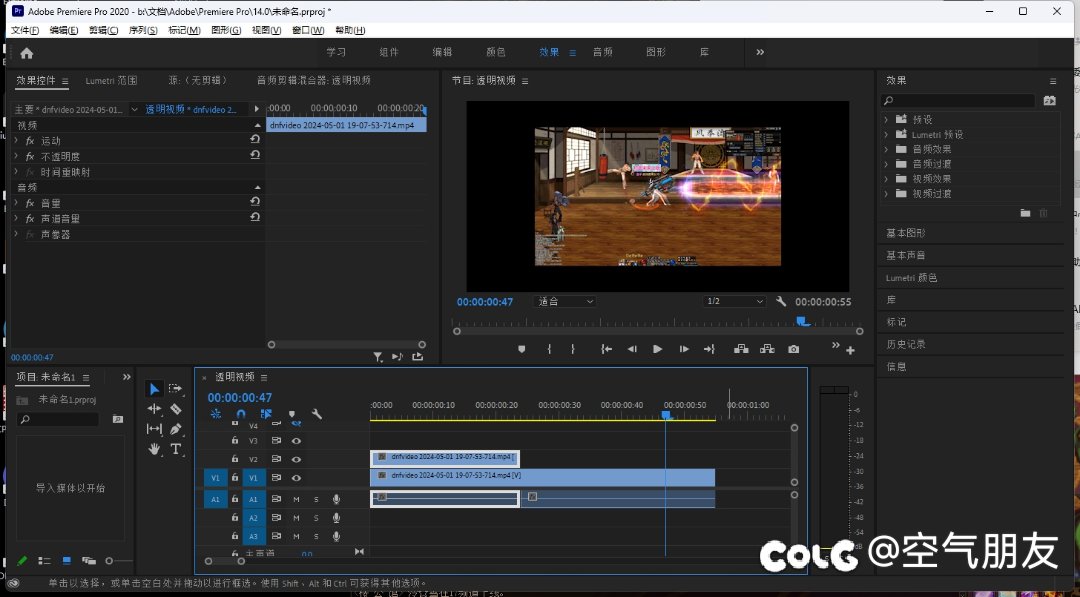The height and width of the screenshot is (597, 1080).
Task: Toggle visibility of track V2
Action: coord(296,459)
